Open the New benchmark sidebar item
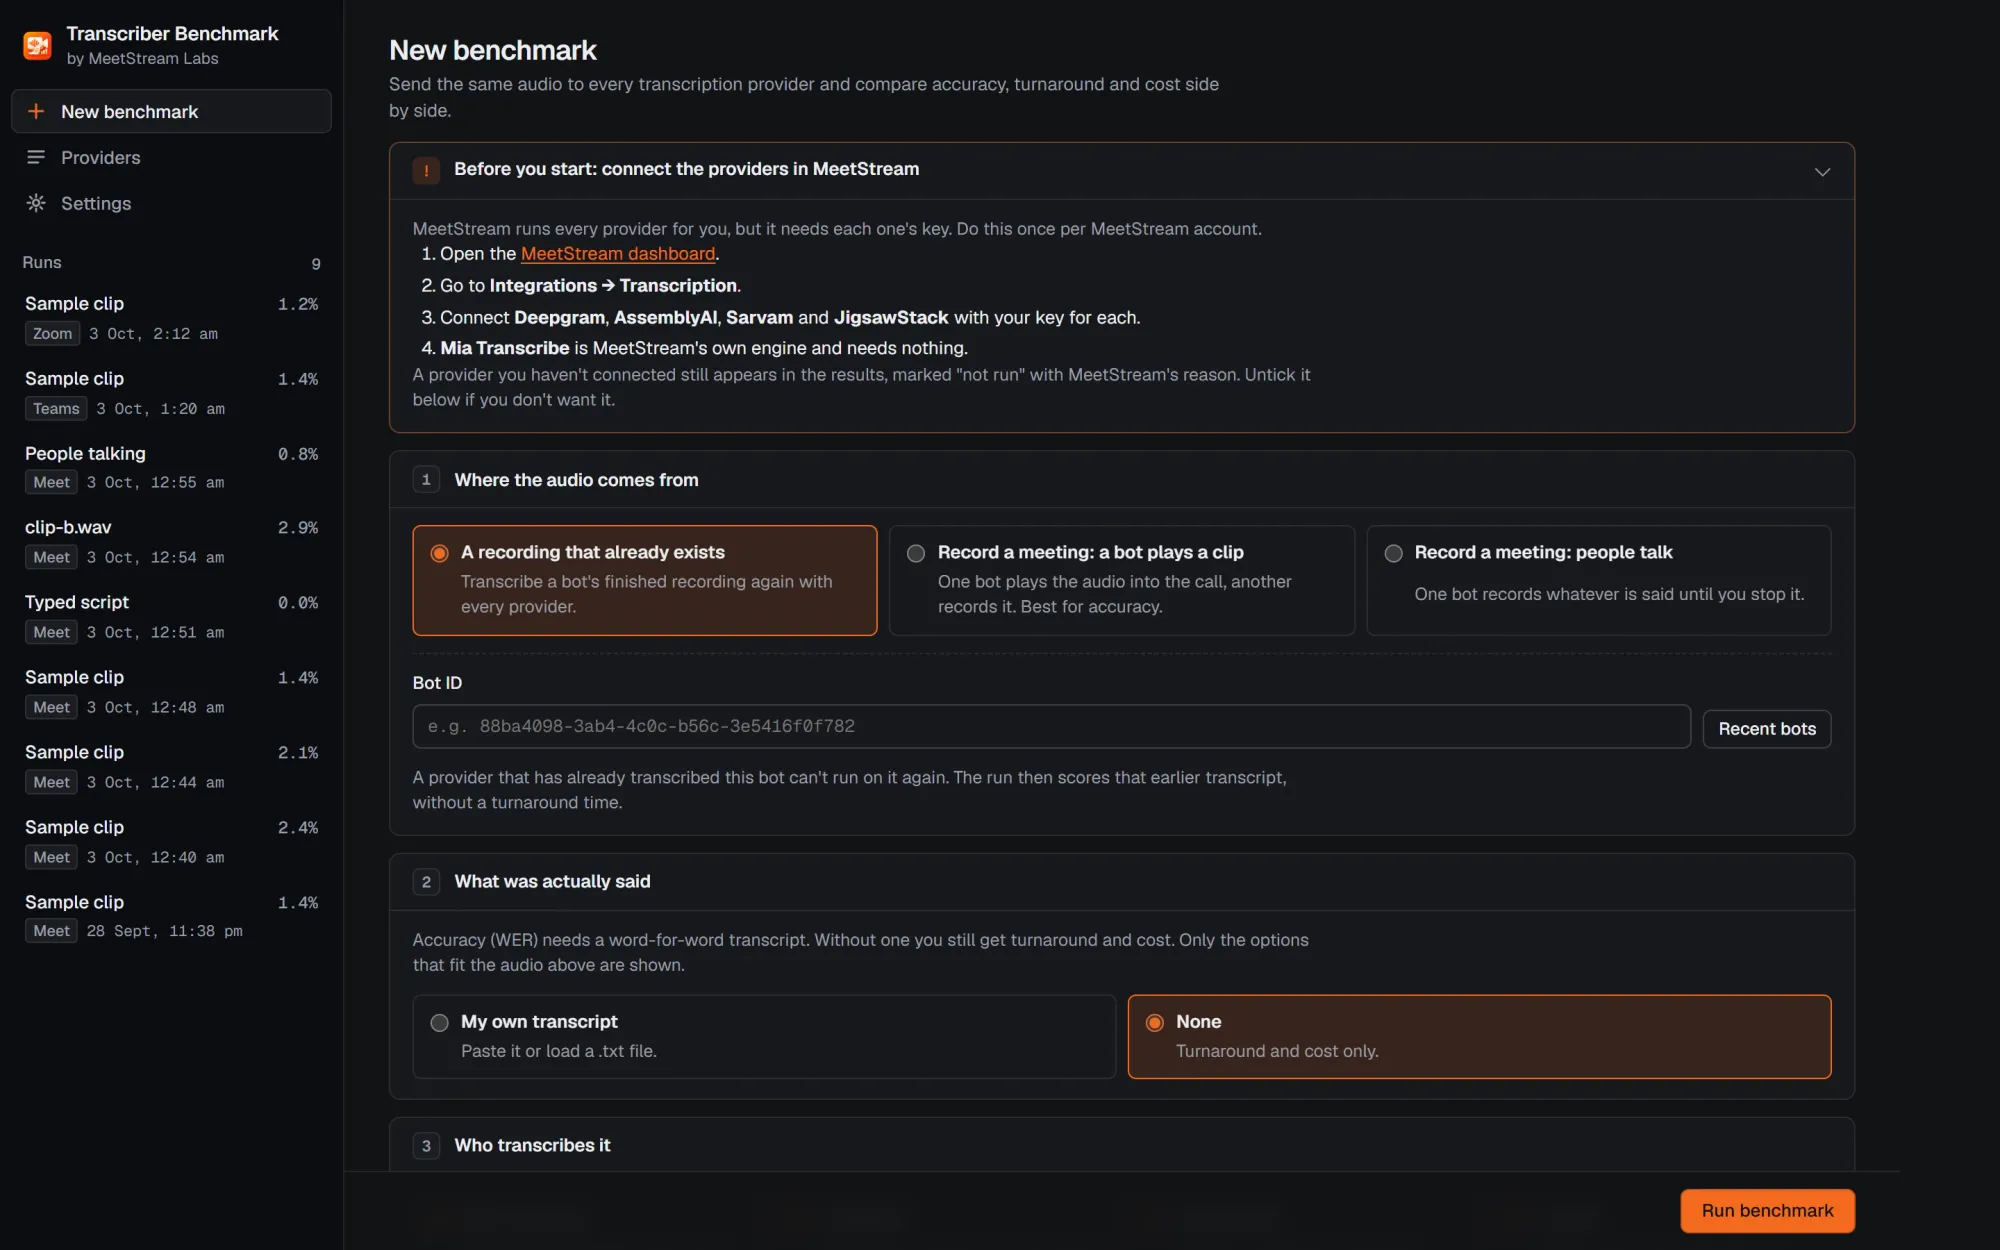The width and height of the screenshot is (2000, 1250). [171, 111]
